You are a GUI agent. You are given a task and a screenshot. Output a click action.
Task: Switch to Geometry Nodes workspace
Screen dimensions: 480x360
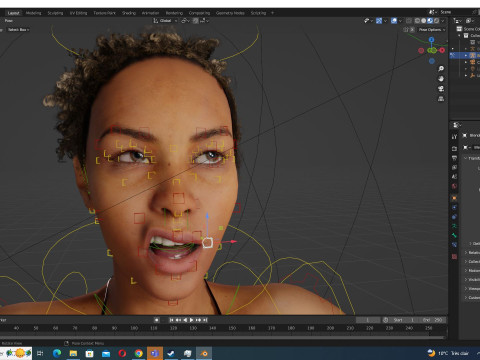(x=230, y=13)
